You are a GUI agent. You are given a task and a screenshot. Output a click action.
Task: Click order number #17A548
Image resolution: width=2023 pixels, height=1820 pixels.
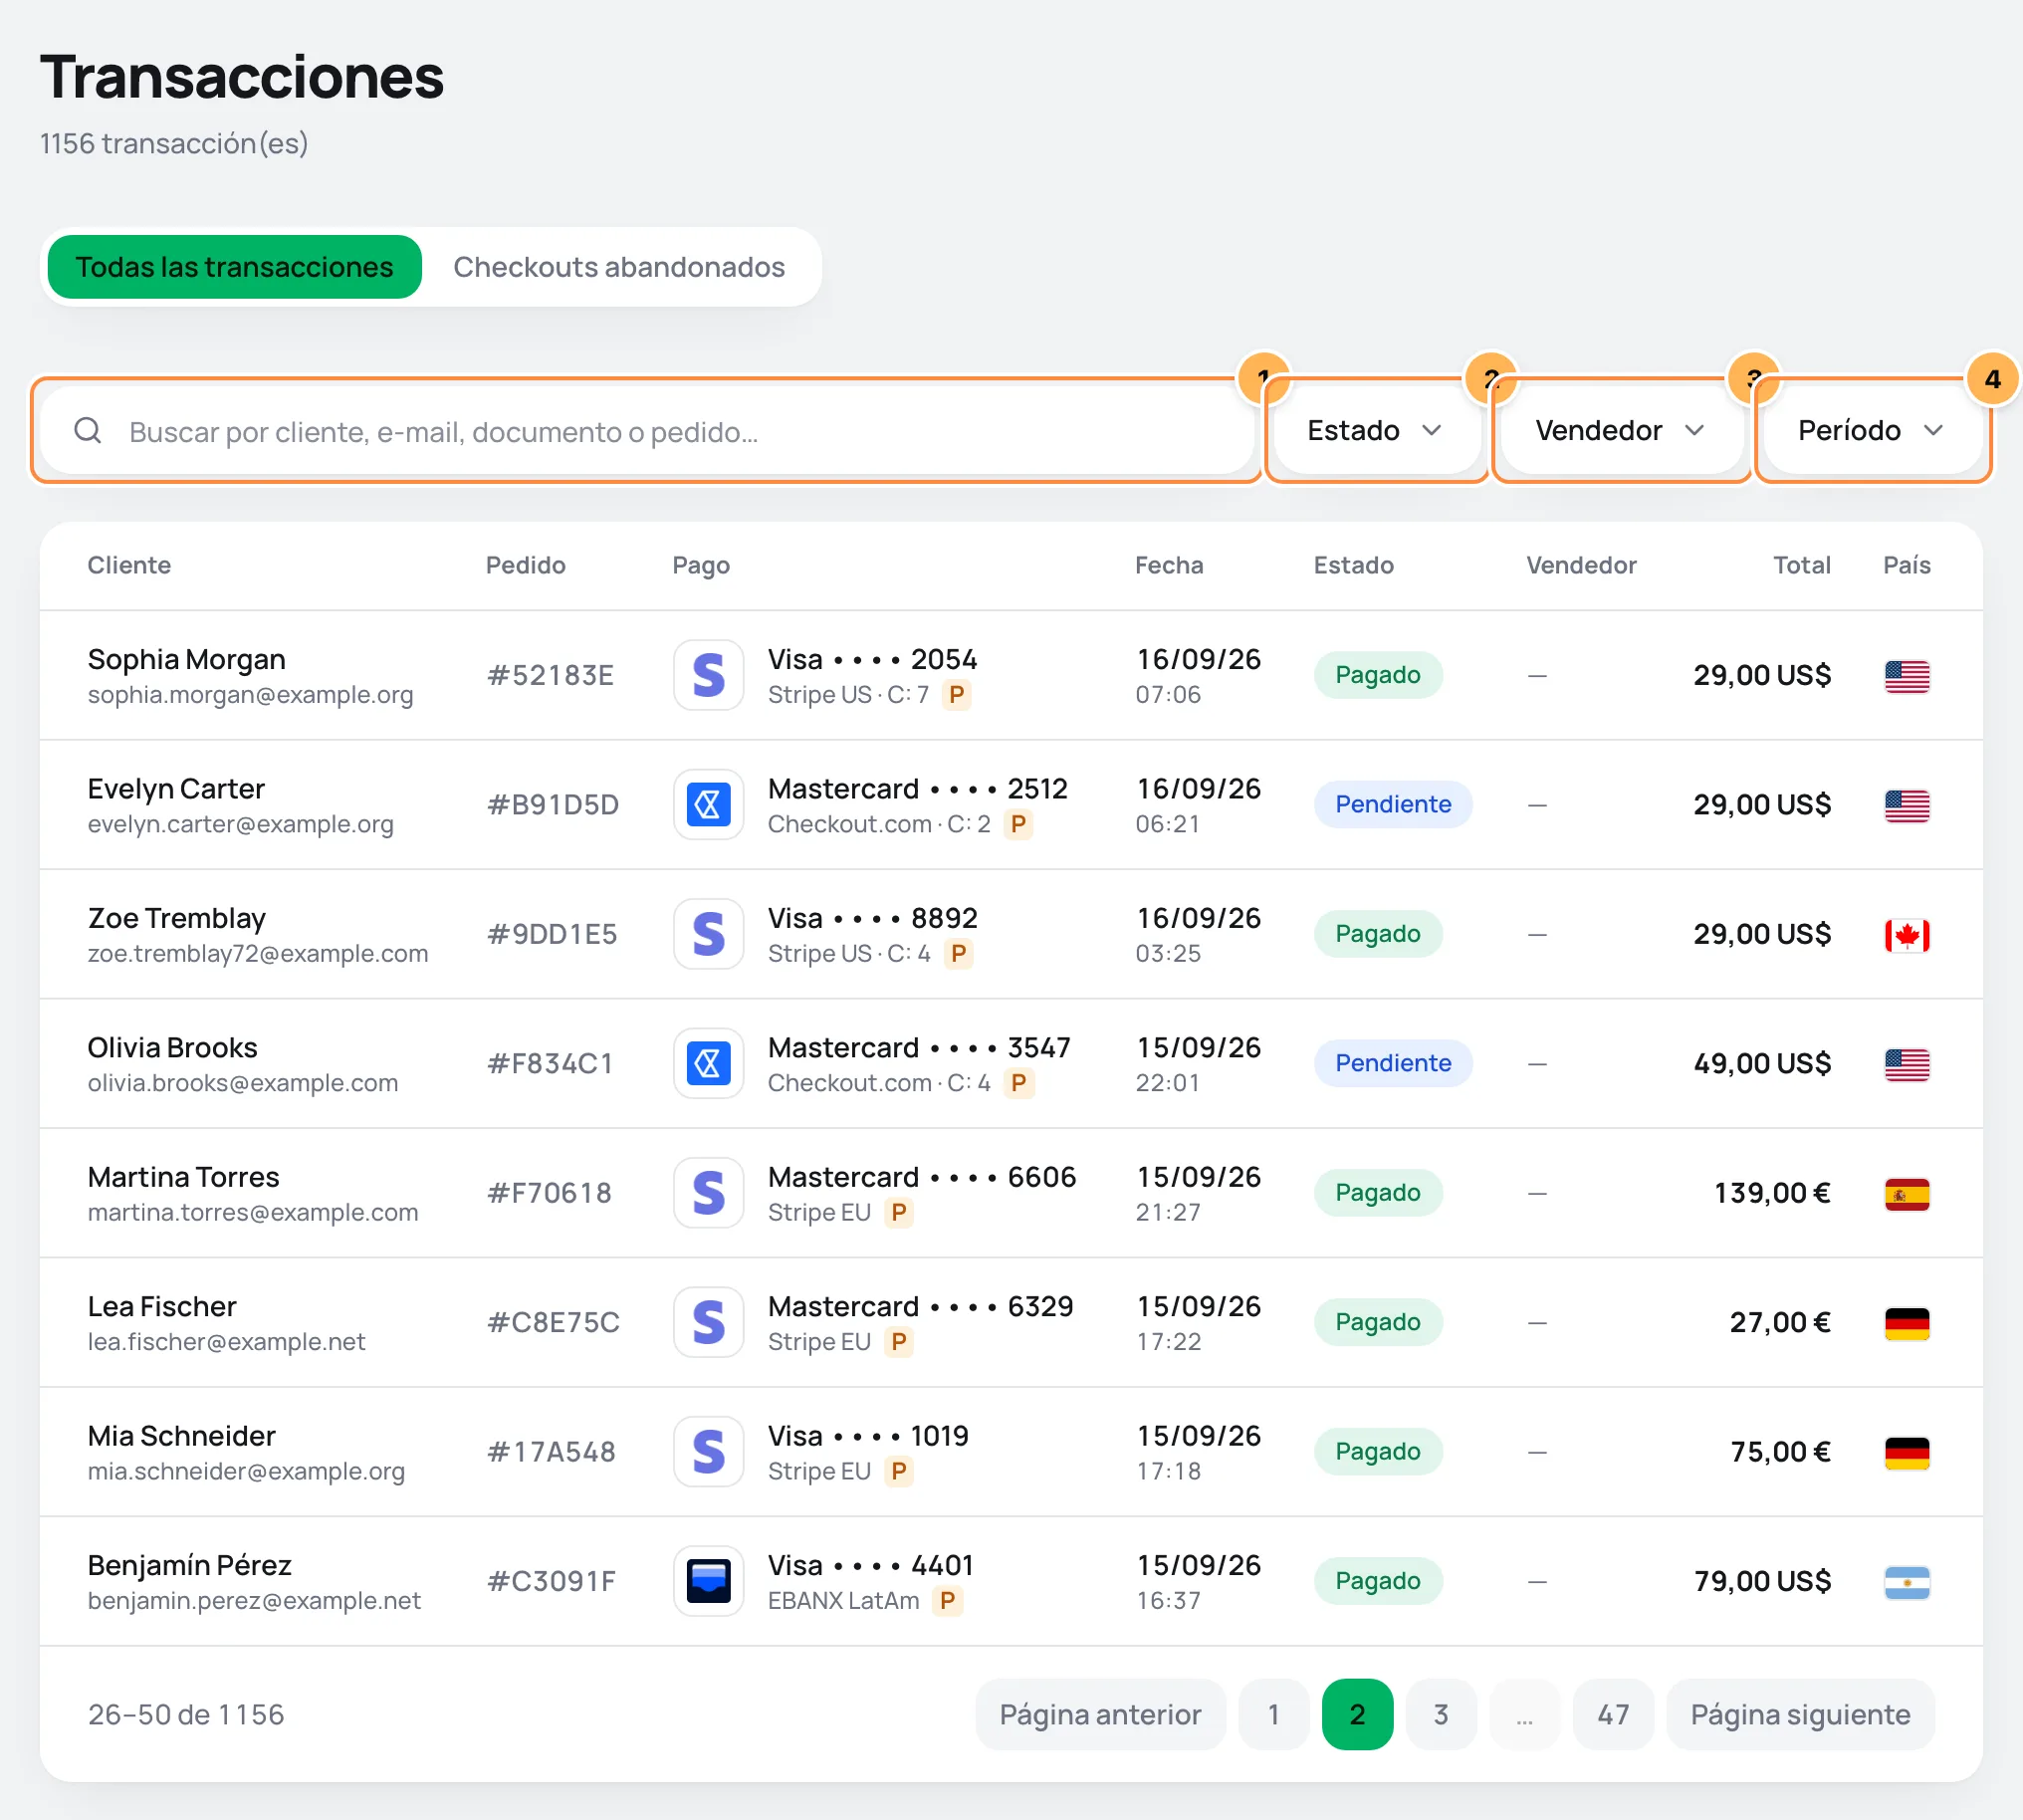click(x=551, y=1451)
